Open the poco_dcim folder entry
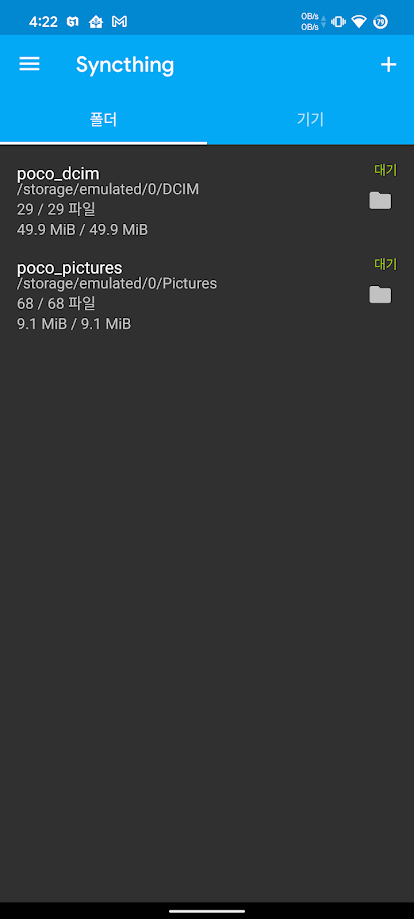Screen dimensions: 414x919 207,200
